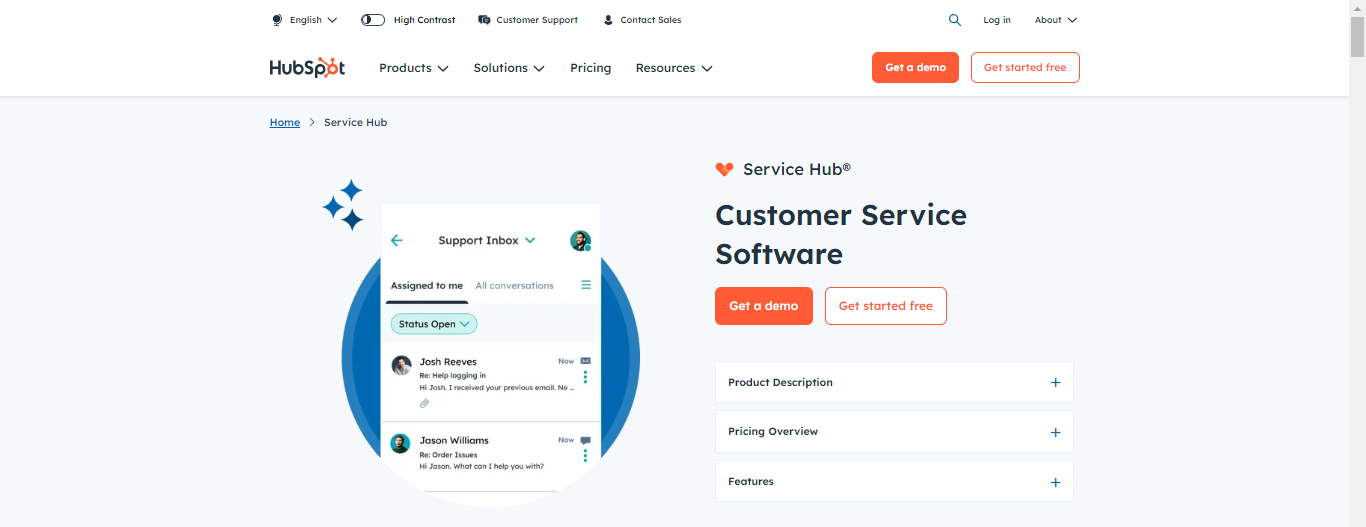Click Get started free below the headline

point(885,306)
